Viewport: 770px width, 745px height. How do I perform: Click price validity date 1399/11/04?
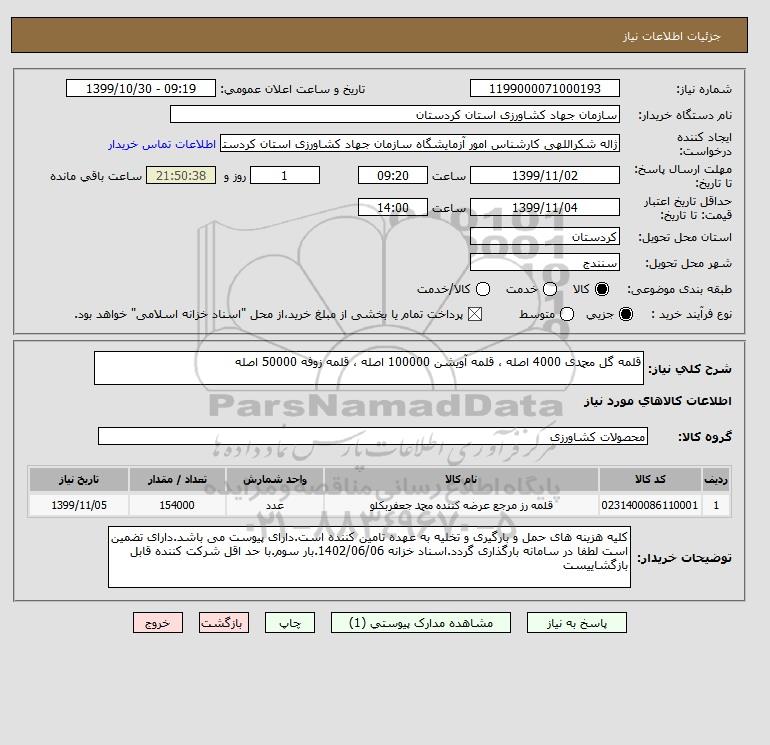tap(545, 207)
